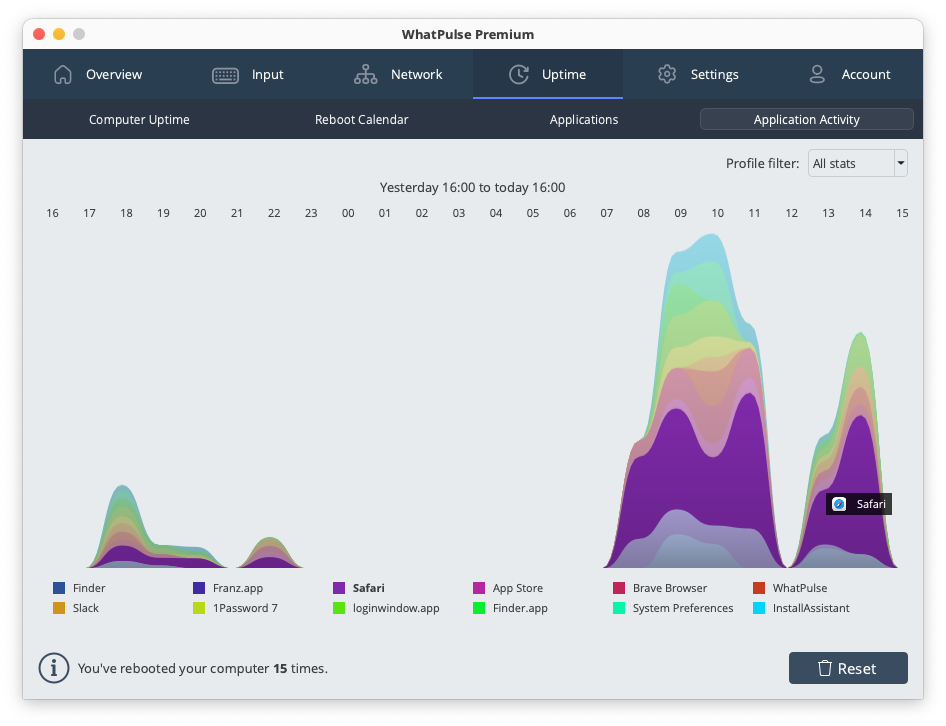Image resolution: width=946 pixels, height=726 pixels.
Task: Open the Computer Uptime view
Action: tap(139, 119)
